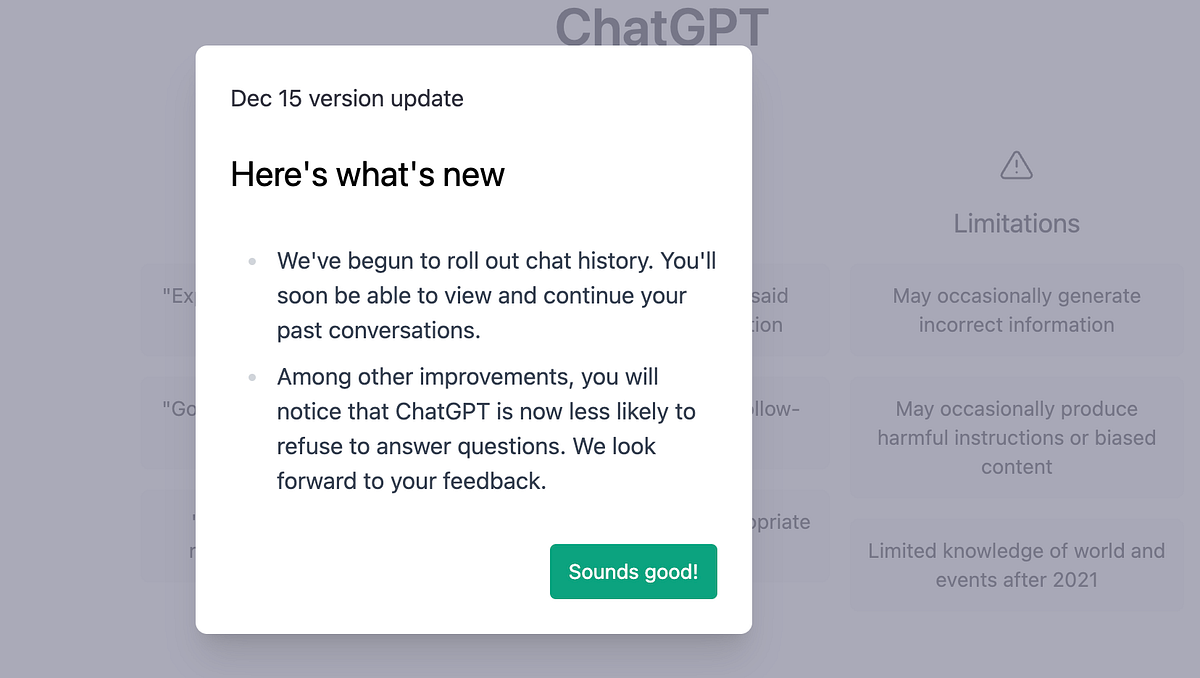Select the 'less likely to refuse' announcement text
Image resolution: width=1200 pixels, height=678 pixels.
(x=485, y=428)
